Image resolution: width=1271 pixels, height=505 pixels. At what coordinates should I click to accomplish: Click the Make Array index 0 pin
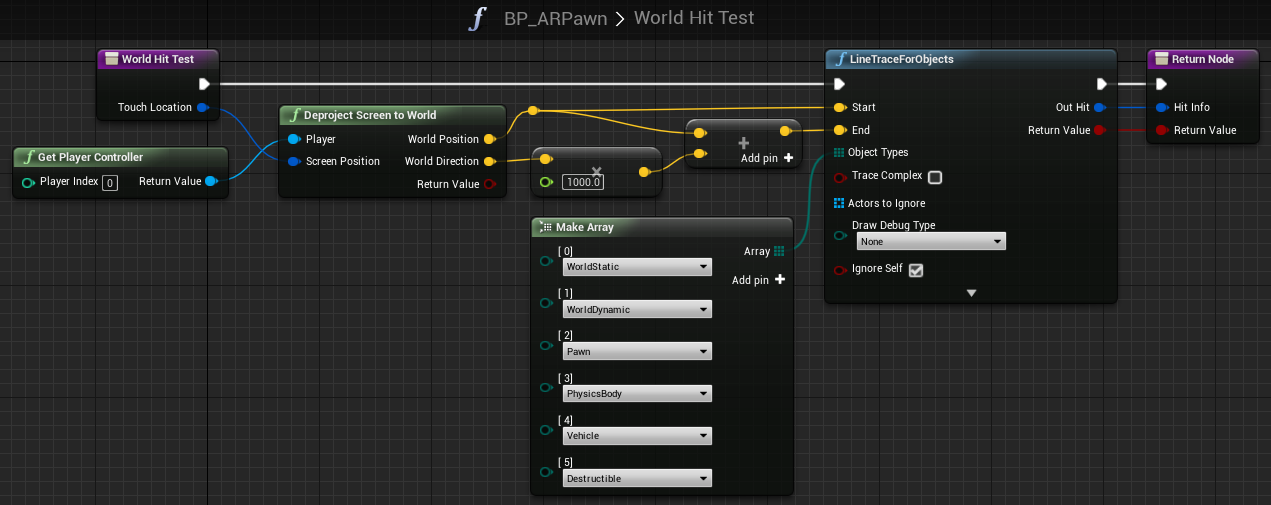[546, 262]
